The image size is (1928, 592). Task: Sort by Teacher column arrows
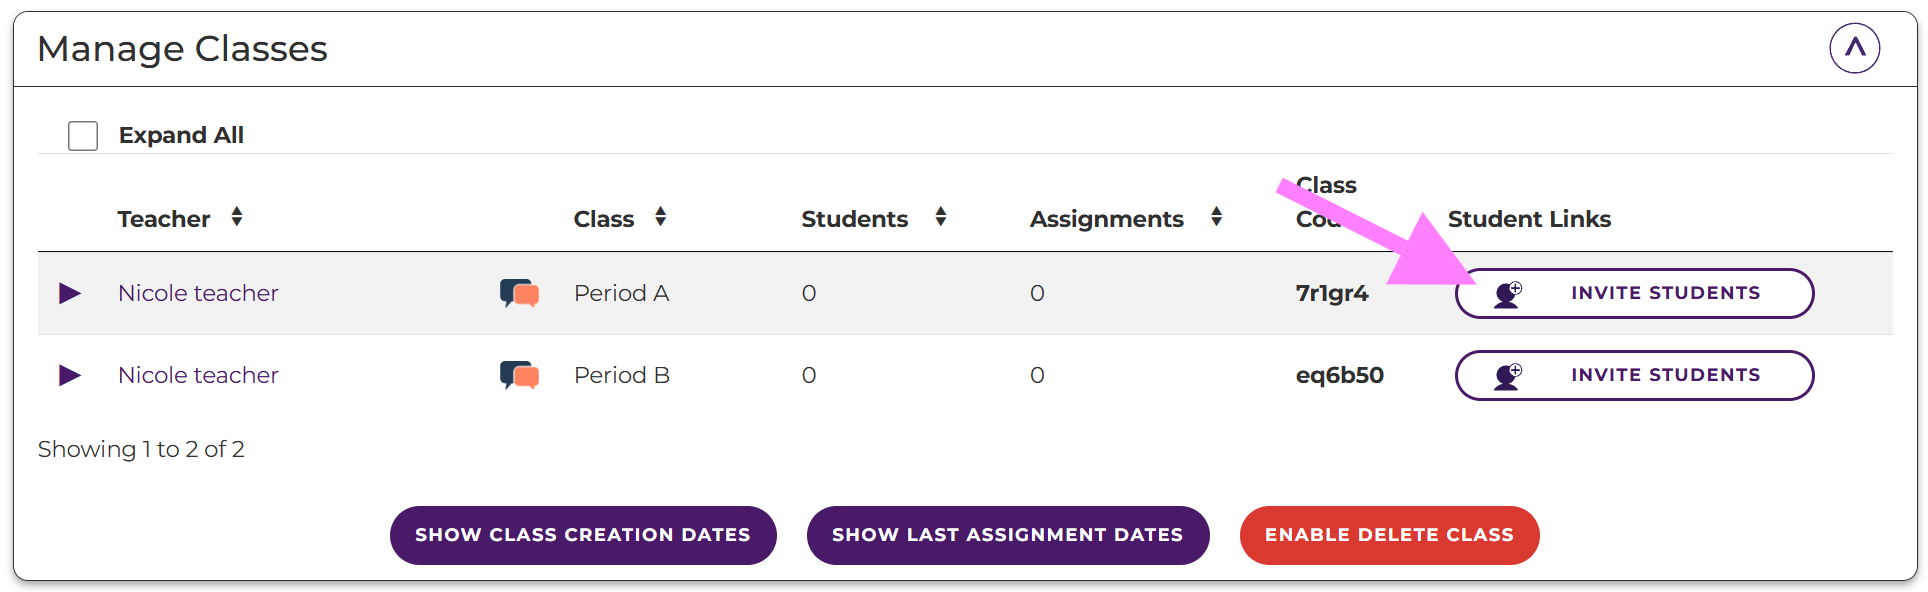pos(236,217)
